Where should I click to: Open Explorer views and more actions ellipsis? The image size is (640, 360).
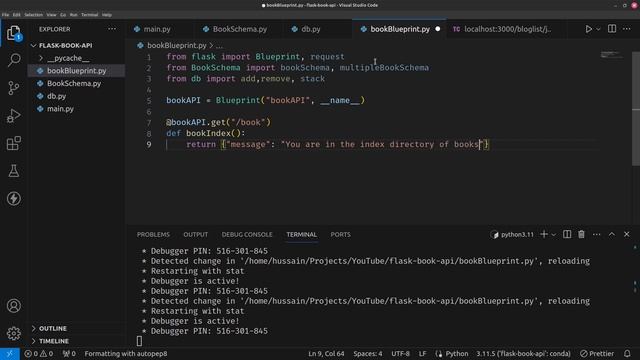[x=111, y=29]
